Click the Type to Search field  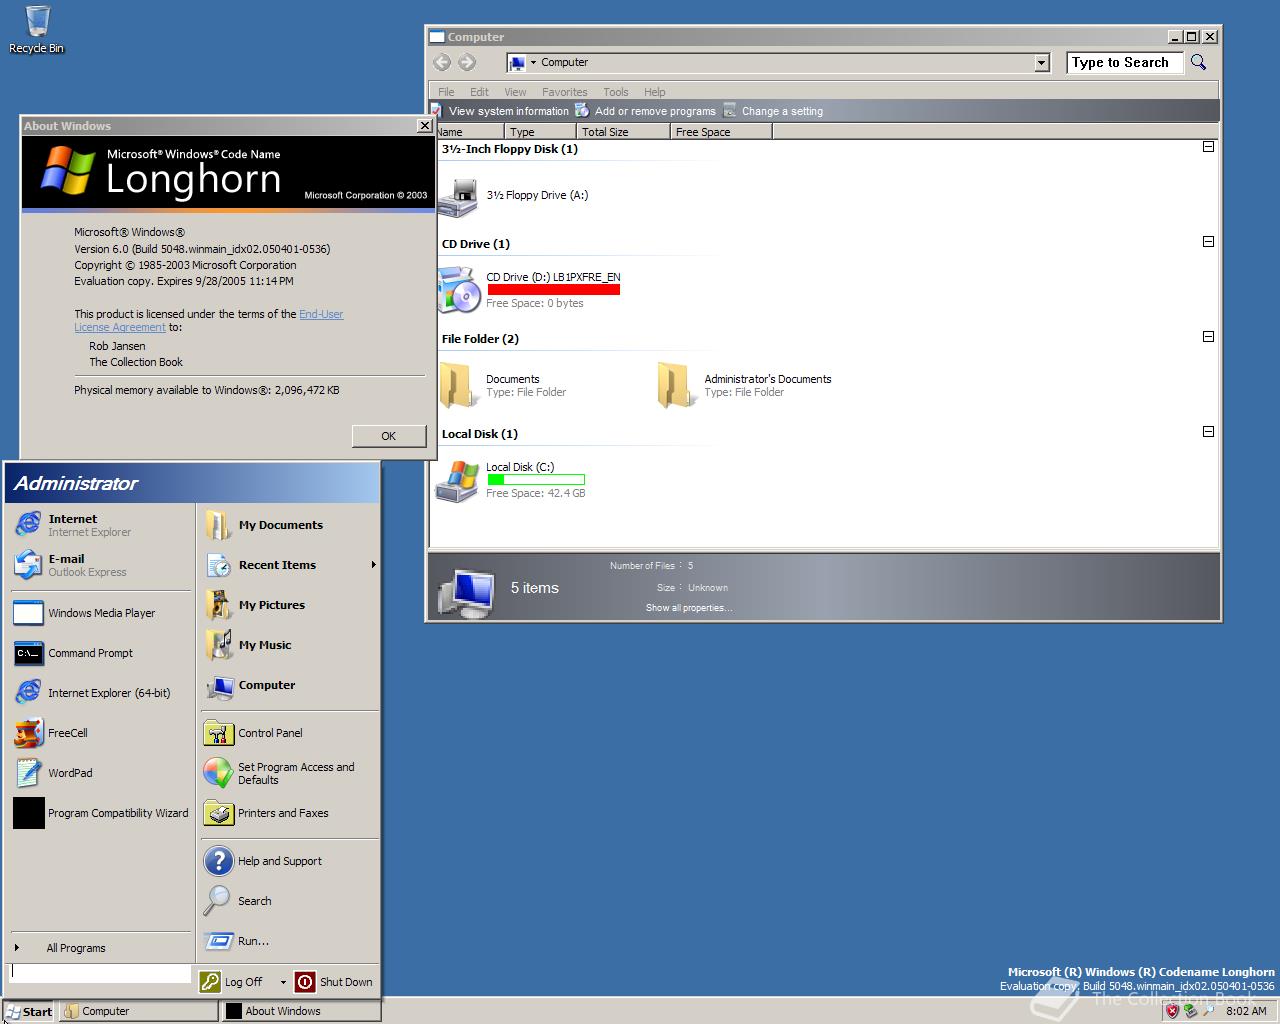1125,62
